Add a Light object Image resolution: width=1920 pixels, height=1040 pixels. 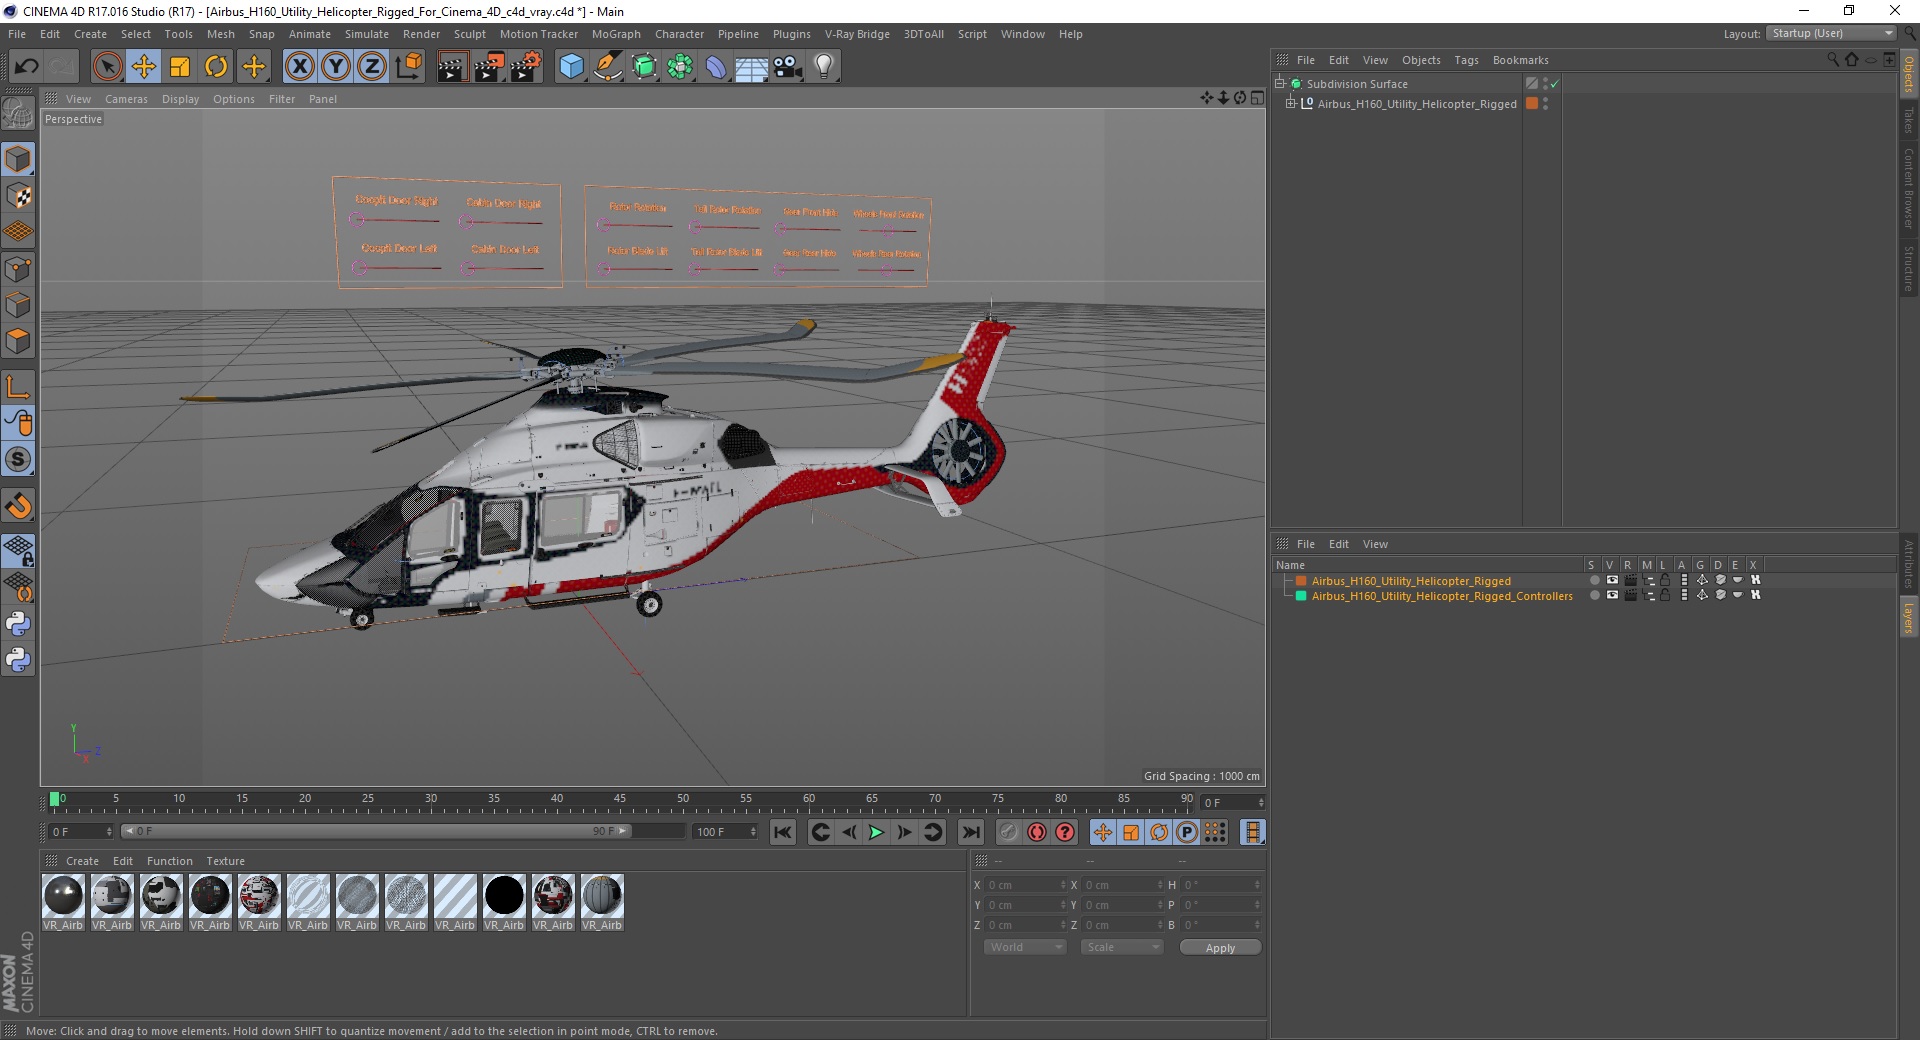(824, 67)
